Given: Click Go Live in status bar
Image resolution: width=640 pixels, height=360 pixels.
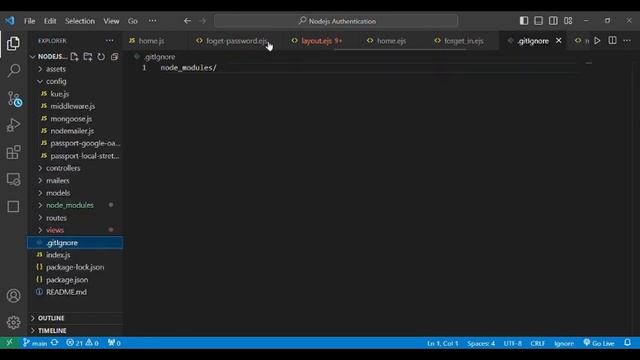Looking at the screenshot, I should [599, 343].
